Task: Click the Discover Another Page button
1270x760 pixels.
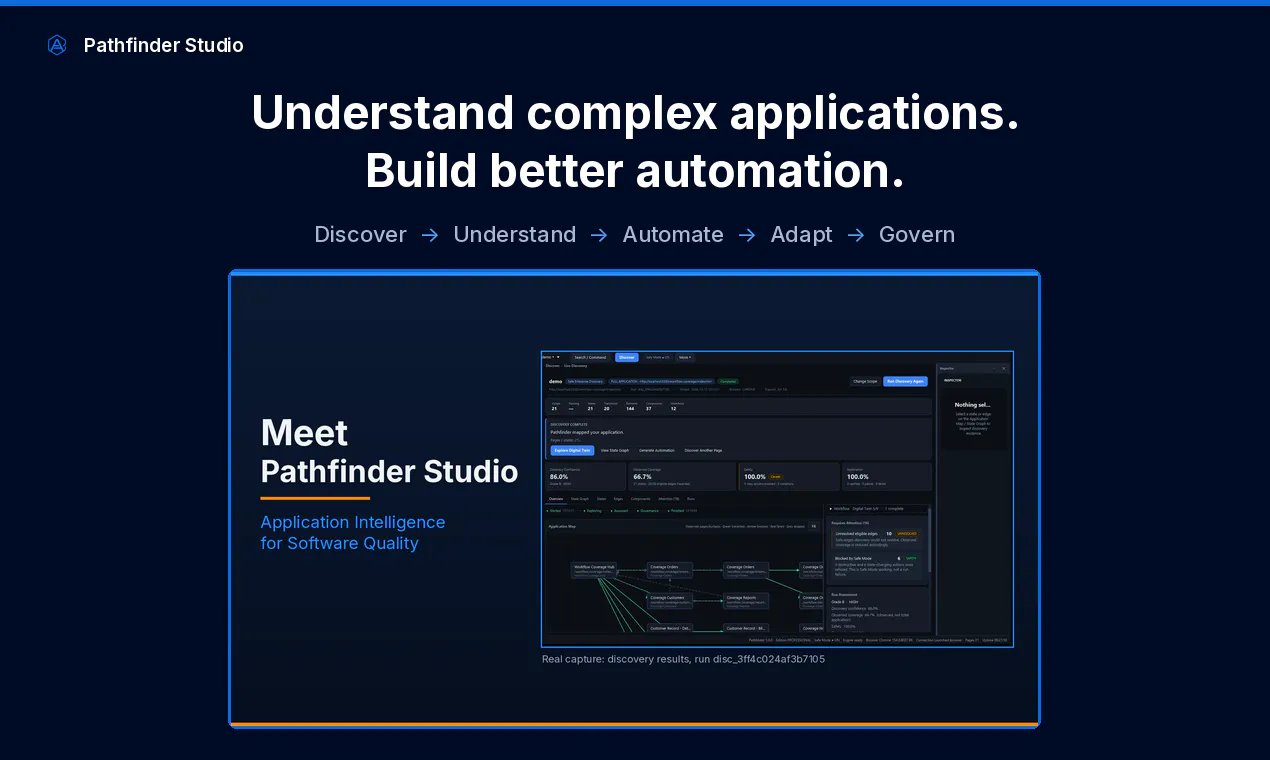Action: click(703, 451)
